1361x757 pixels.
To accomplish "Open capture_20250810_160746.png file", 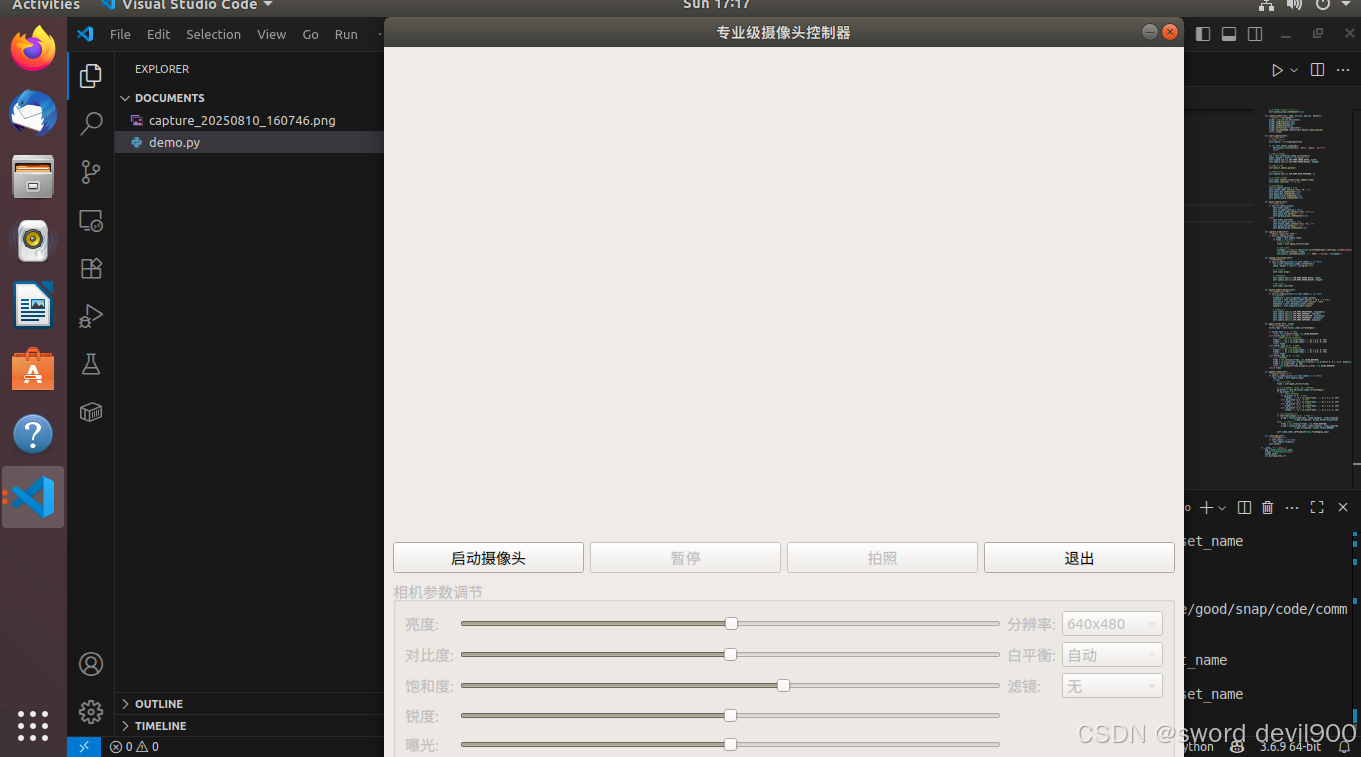I will (x=249, y=120).
